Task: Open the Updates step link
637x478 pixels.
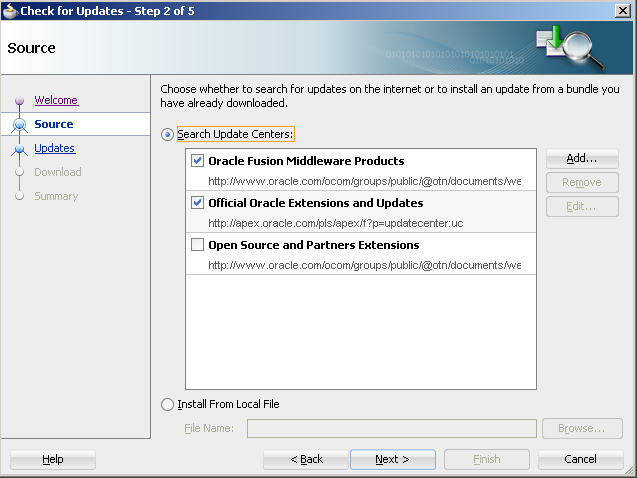Action: (54, 148)
